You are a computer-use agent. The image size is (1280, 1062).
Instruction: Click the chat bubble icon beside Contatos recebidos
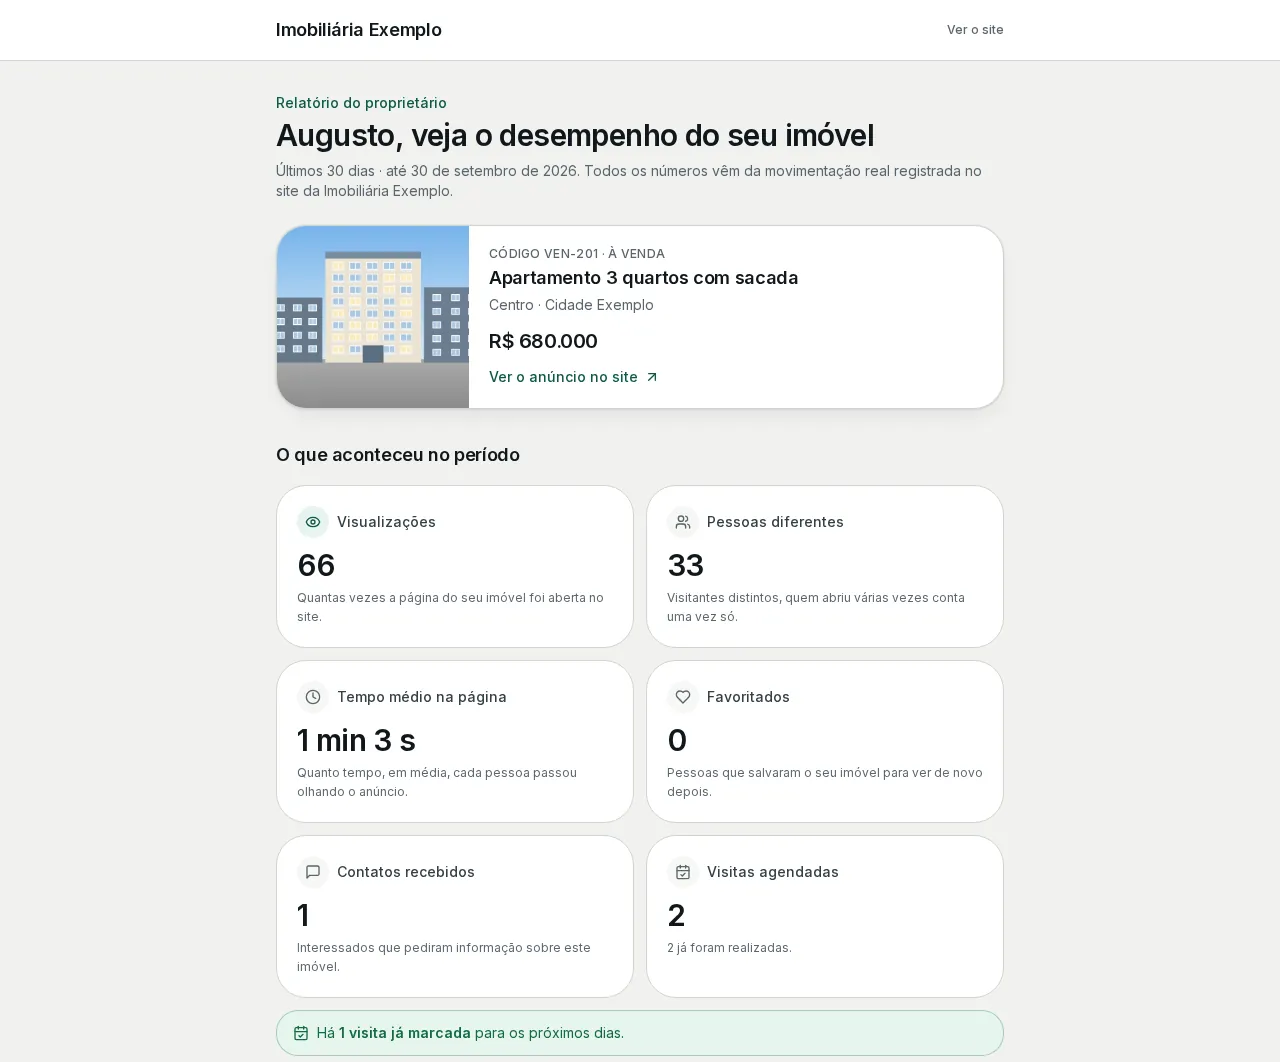(x=313, y=872)
